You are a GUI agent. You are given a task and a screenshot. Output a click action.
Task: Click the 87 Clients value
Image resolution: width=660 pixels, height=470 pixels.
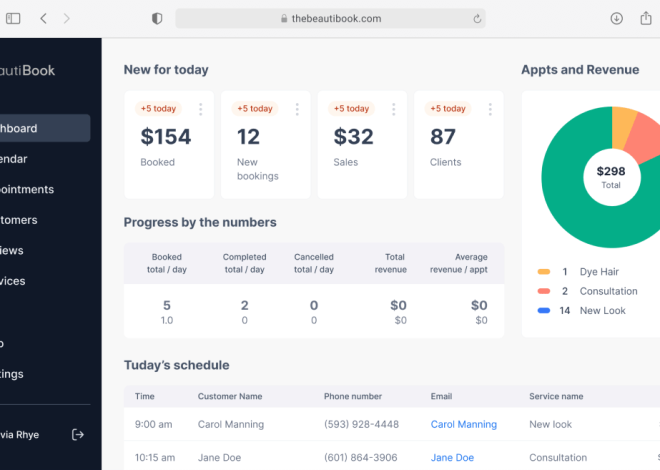tap(443, 136)
